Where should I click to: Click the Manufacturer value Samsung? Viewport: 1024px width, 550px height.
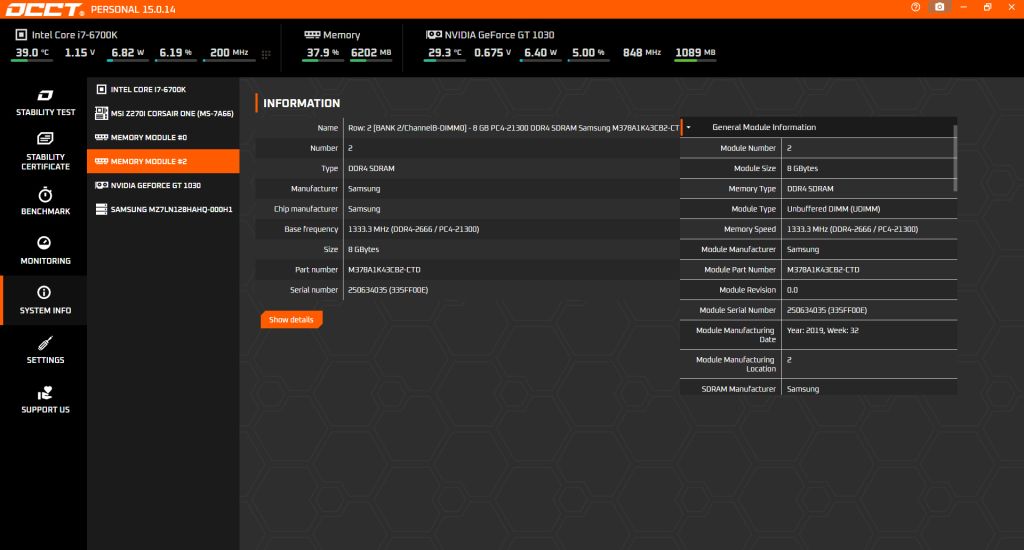click(364, 189)
